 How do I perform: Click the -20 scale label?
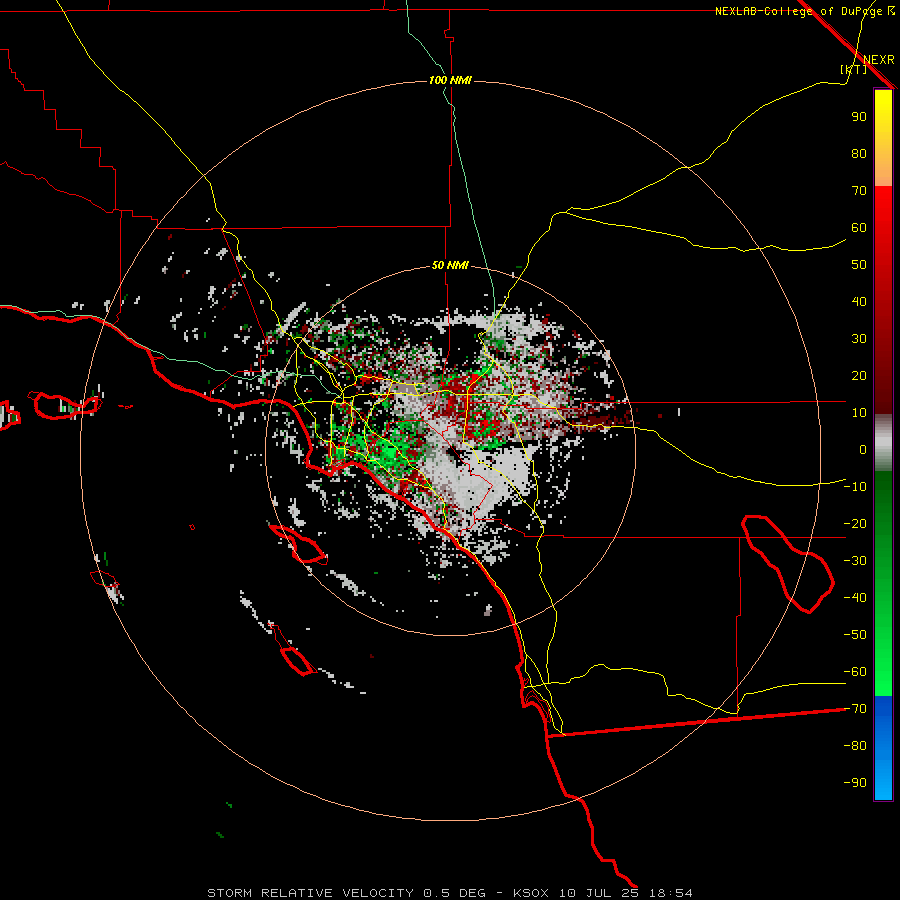(855, 523)
